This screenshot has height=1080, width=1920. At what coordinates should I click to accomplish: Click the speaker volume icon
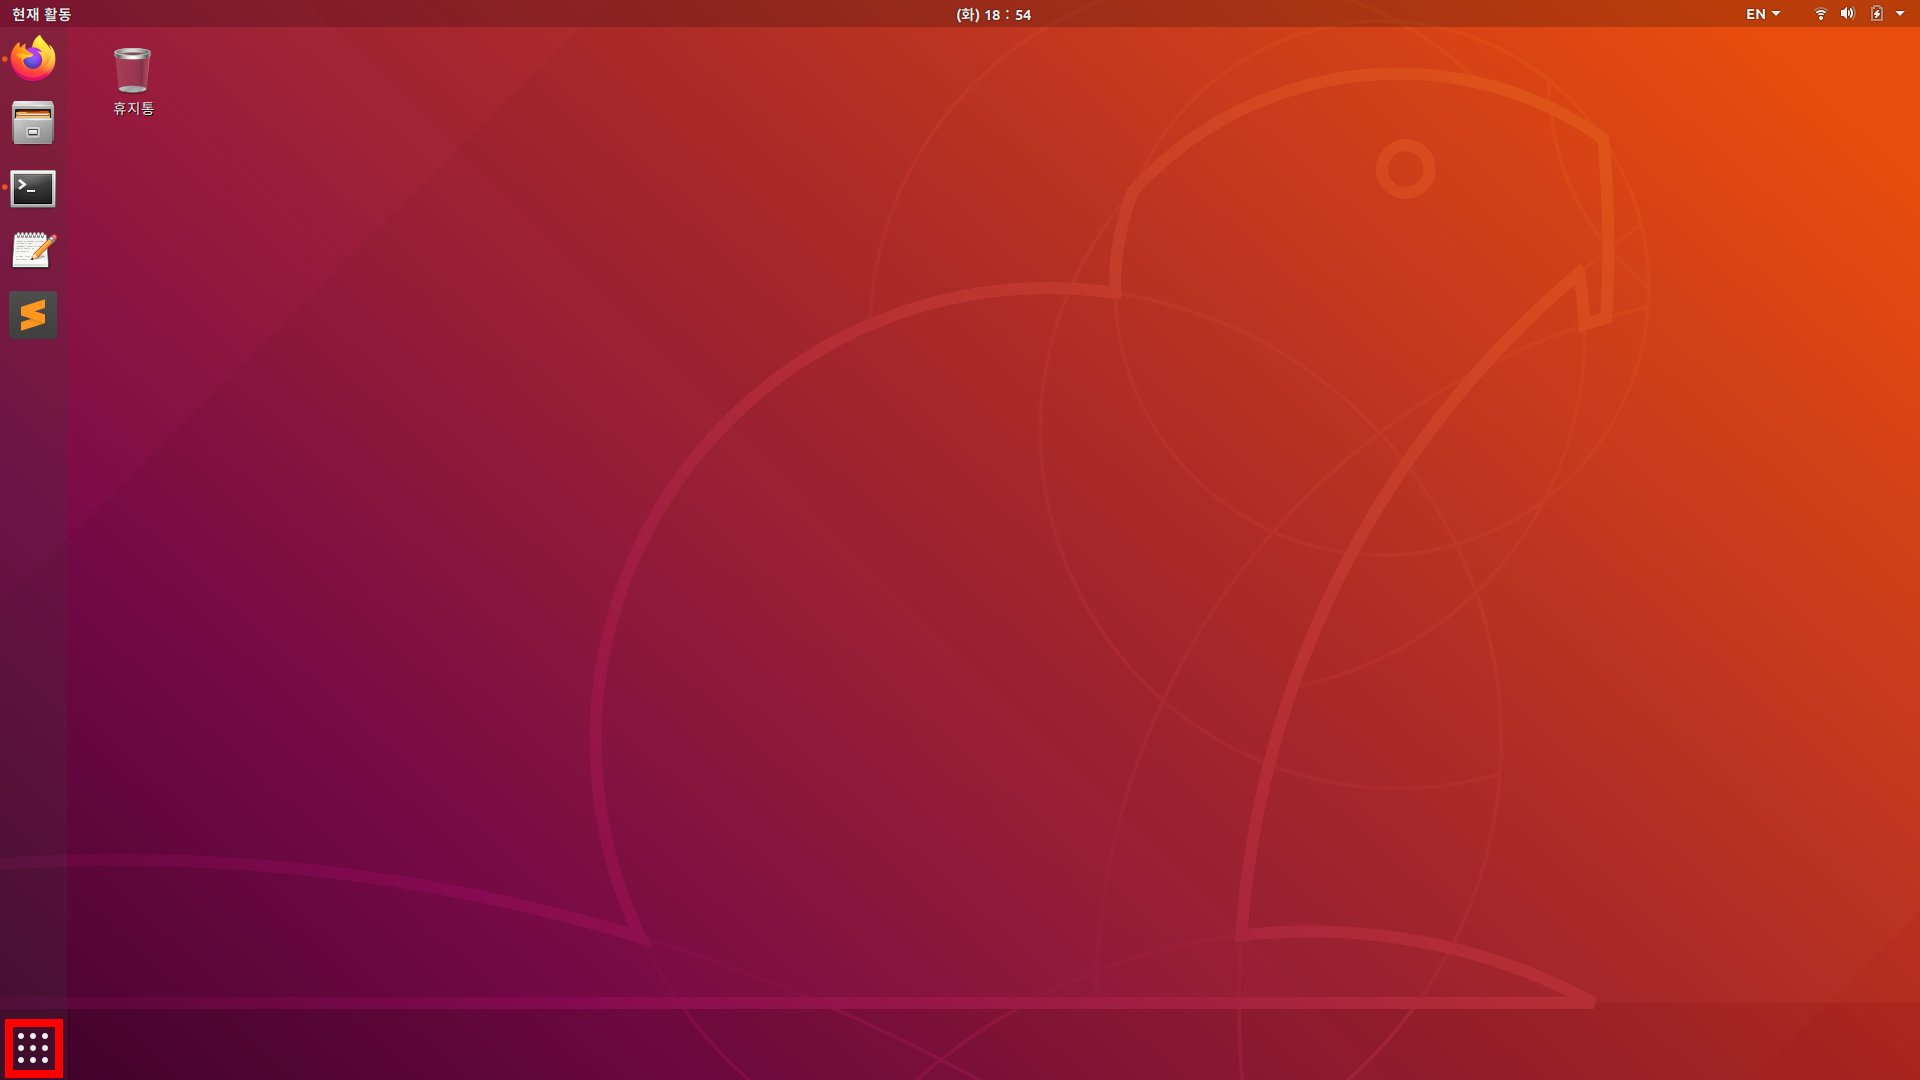[x=1847, y=14]
